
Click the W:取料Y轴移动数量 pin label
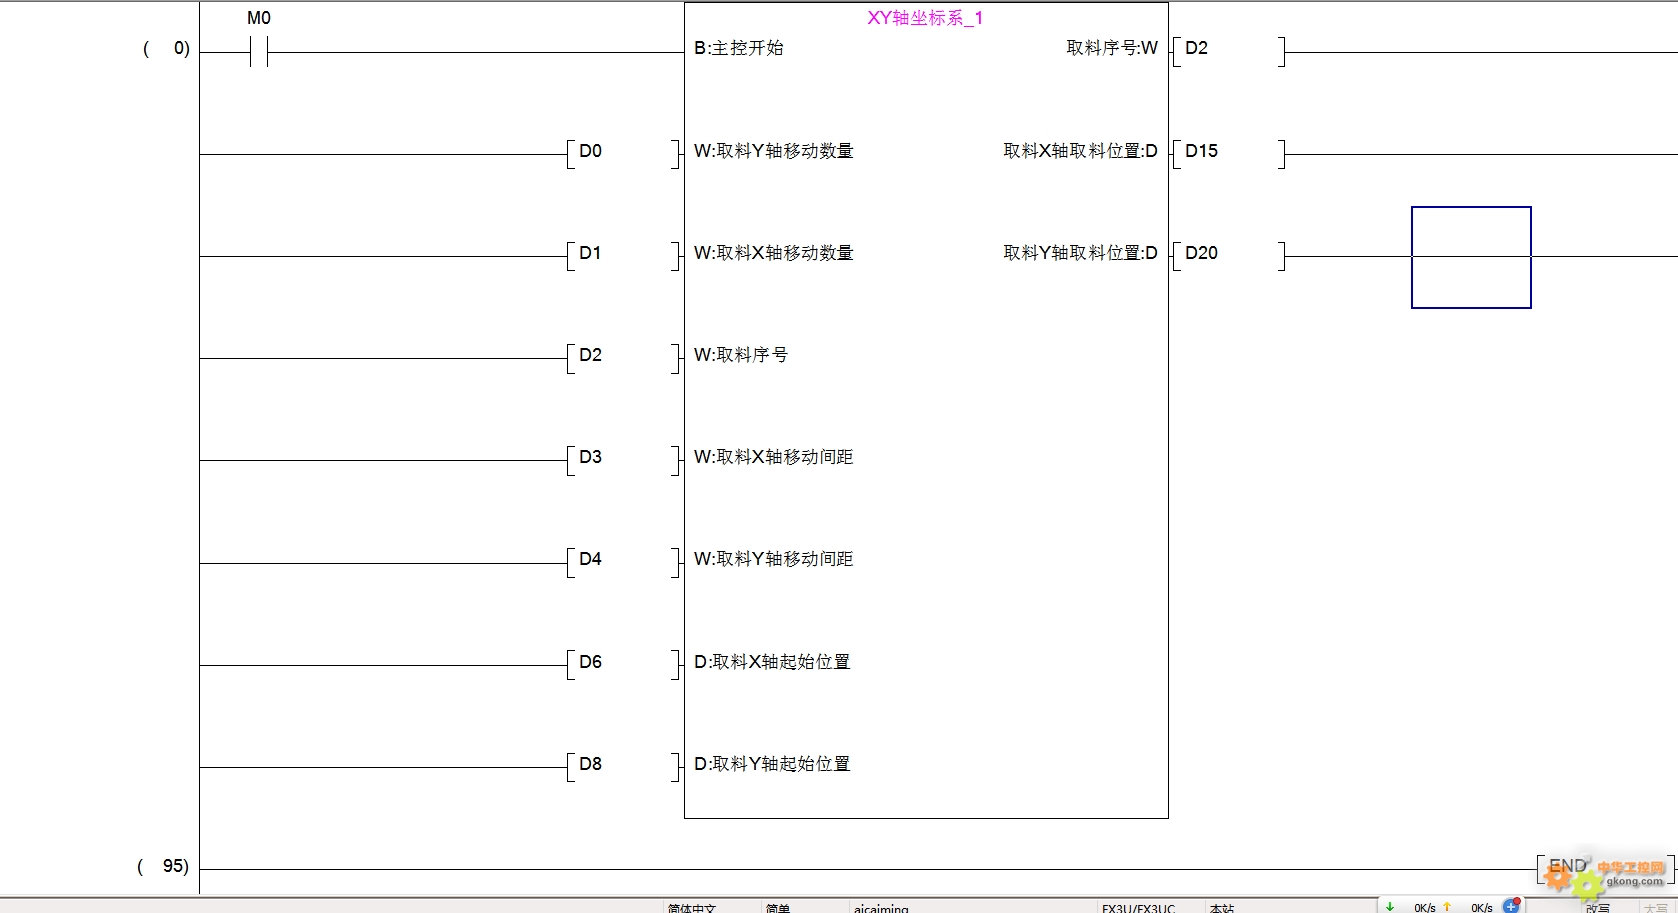[x=774, y=151]
